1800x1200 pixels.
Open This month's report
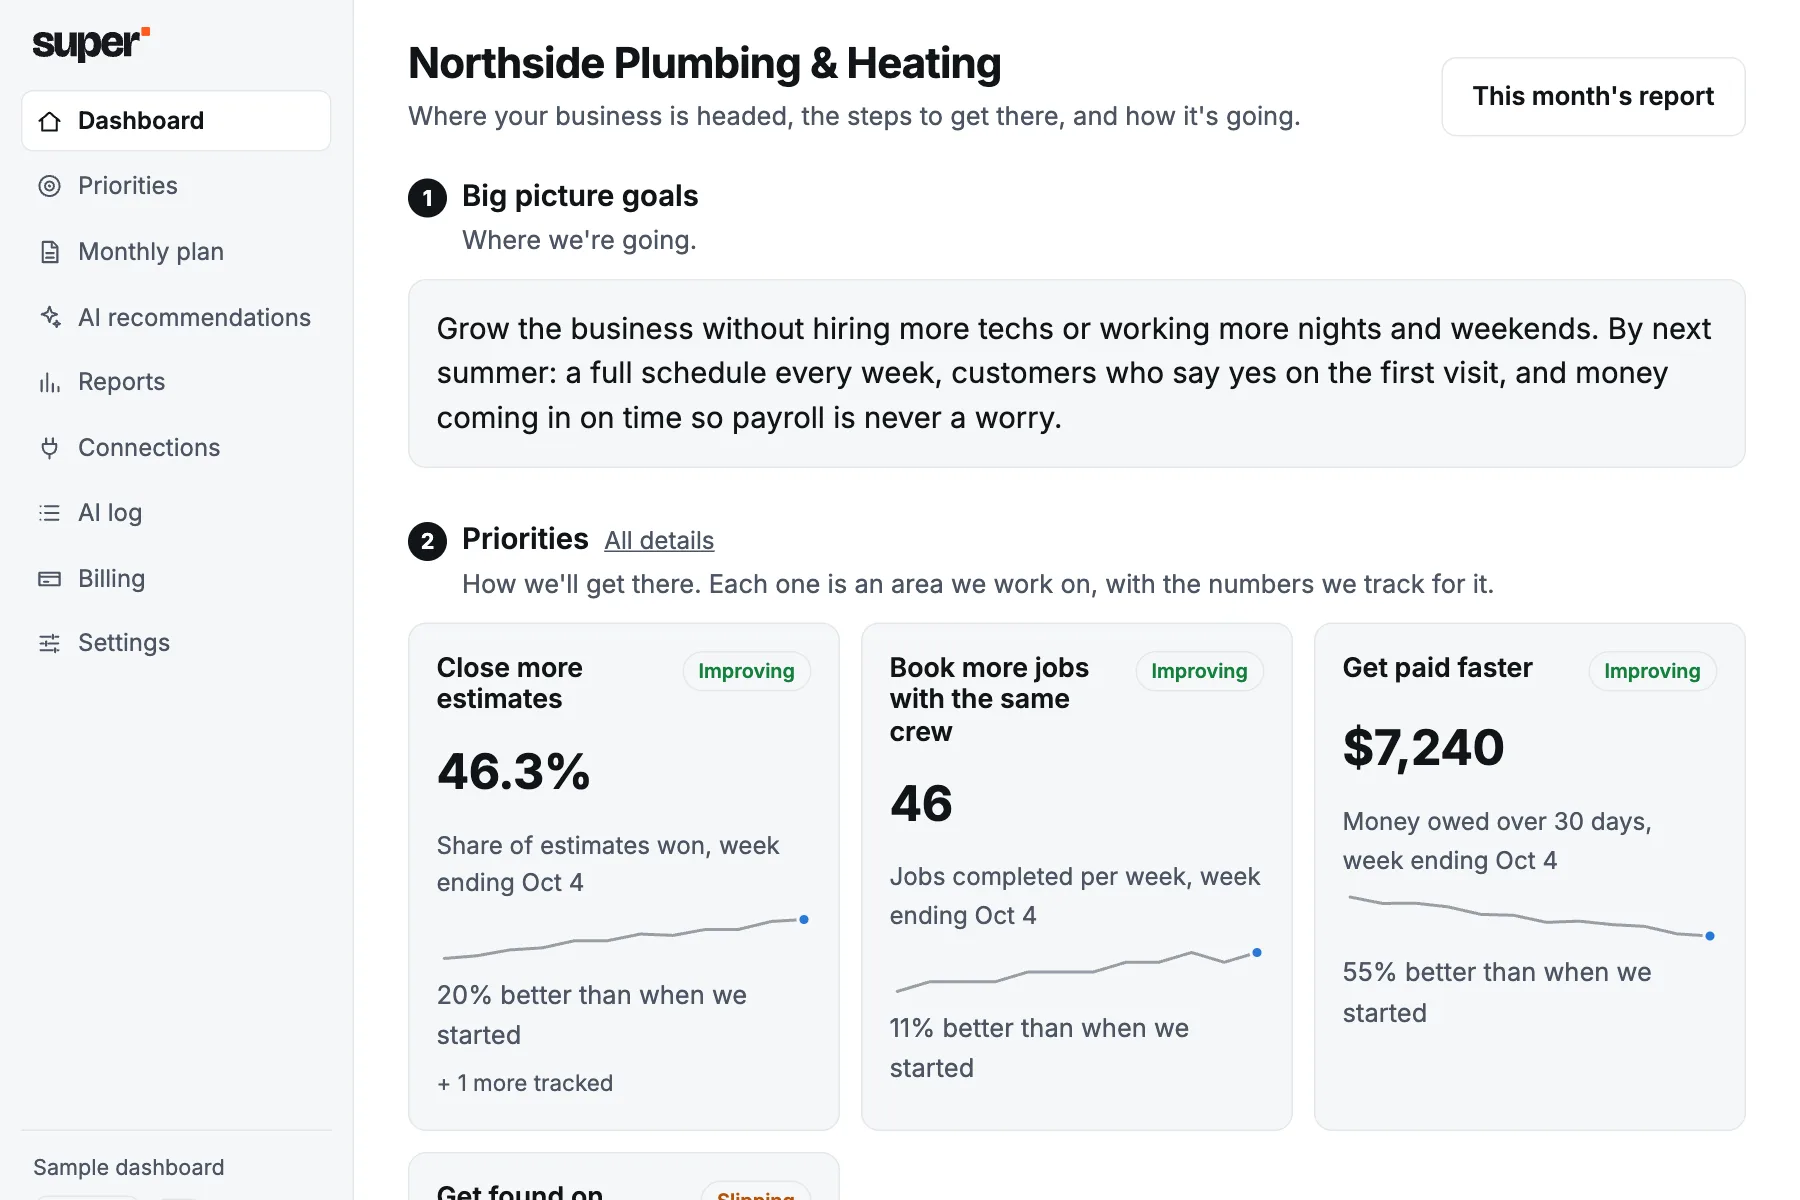pyautogui.click(x=1593, y=96)
